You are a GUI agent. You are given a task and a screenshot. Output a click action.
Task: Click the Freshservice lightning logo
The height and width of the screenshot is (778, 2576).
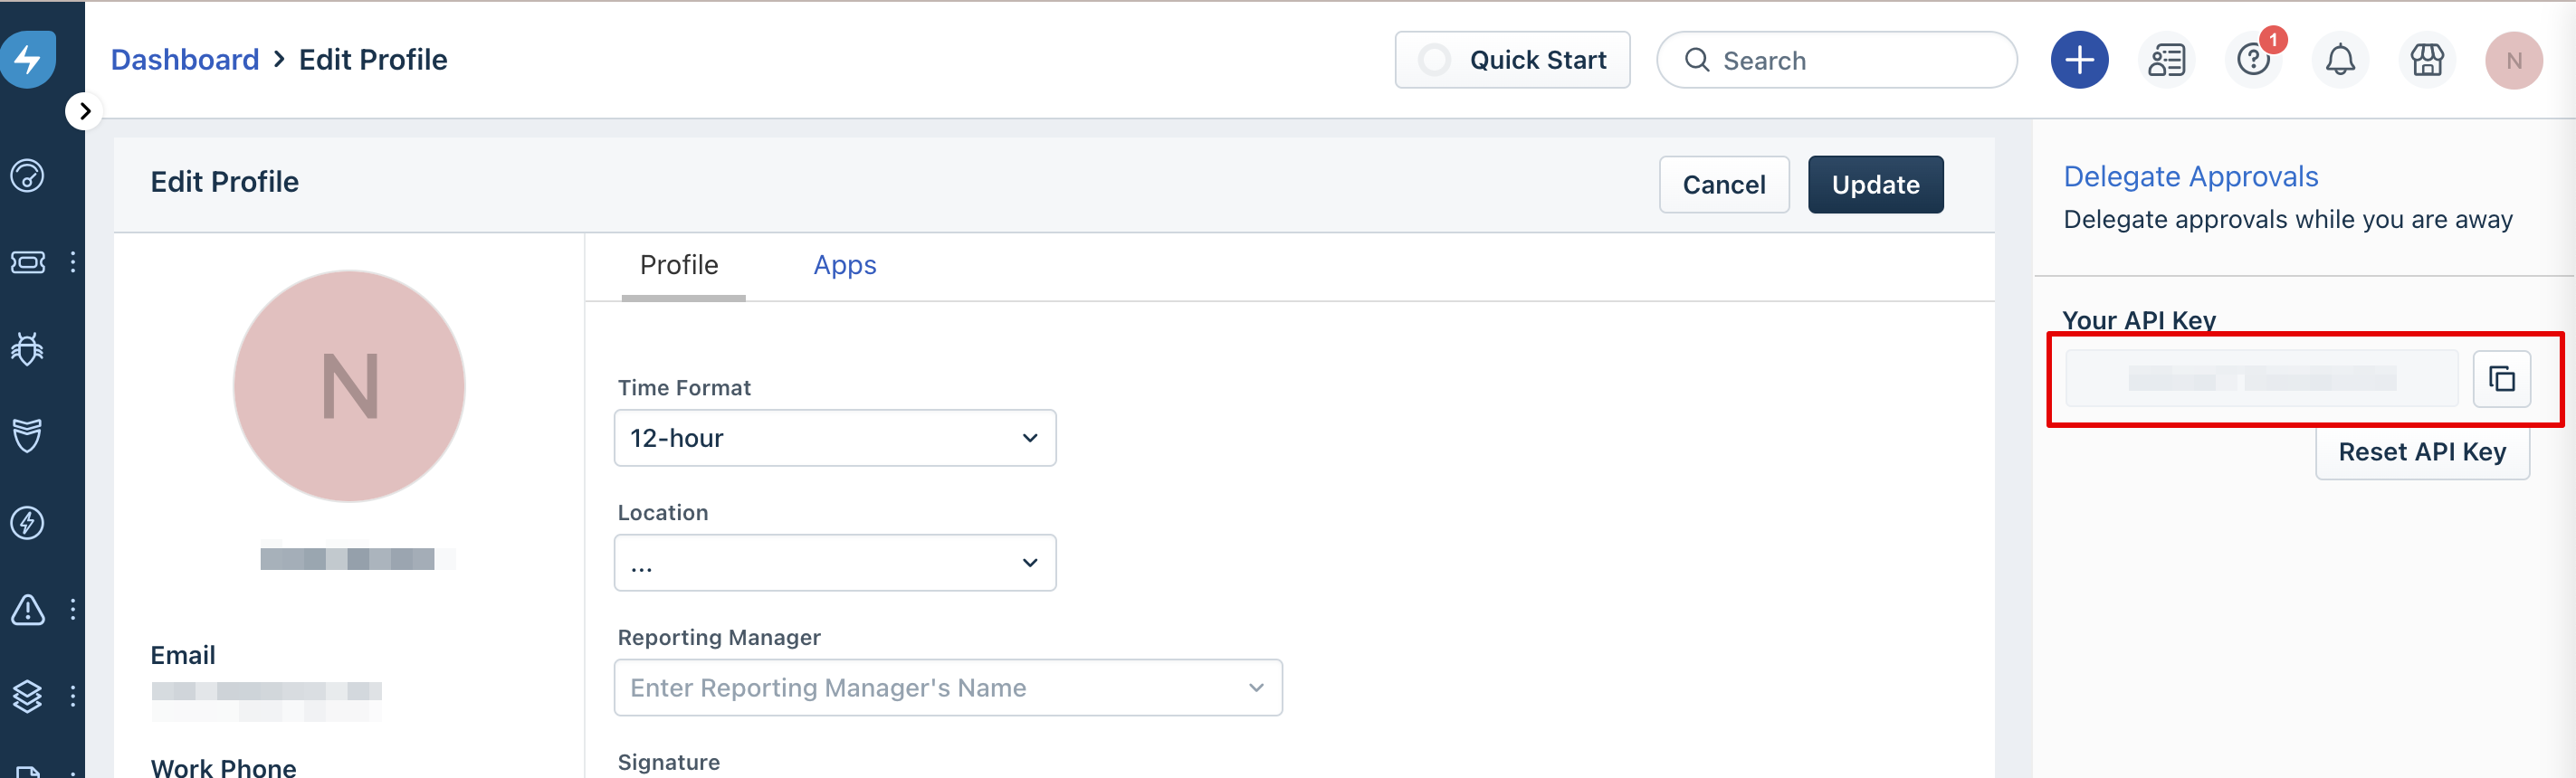click(28, 58)
